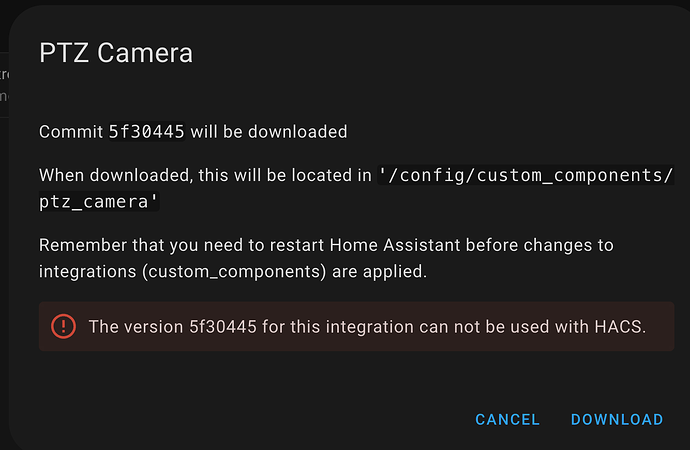Click the red error alert icon

[x=63, y=325]
